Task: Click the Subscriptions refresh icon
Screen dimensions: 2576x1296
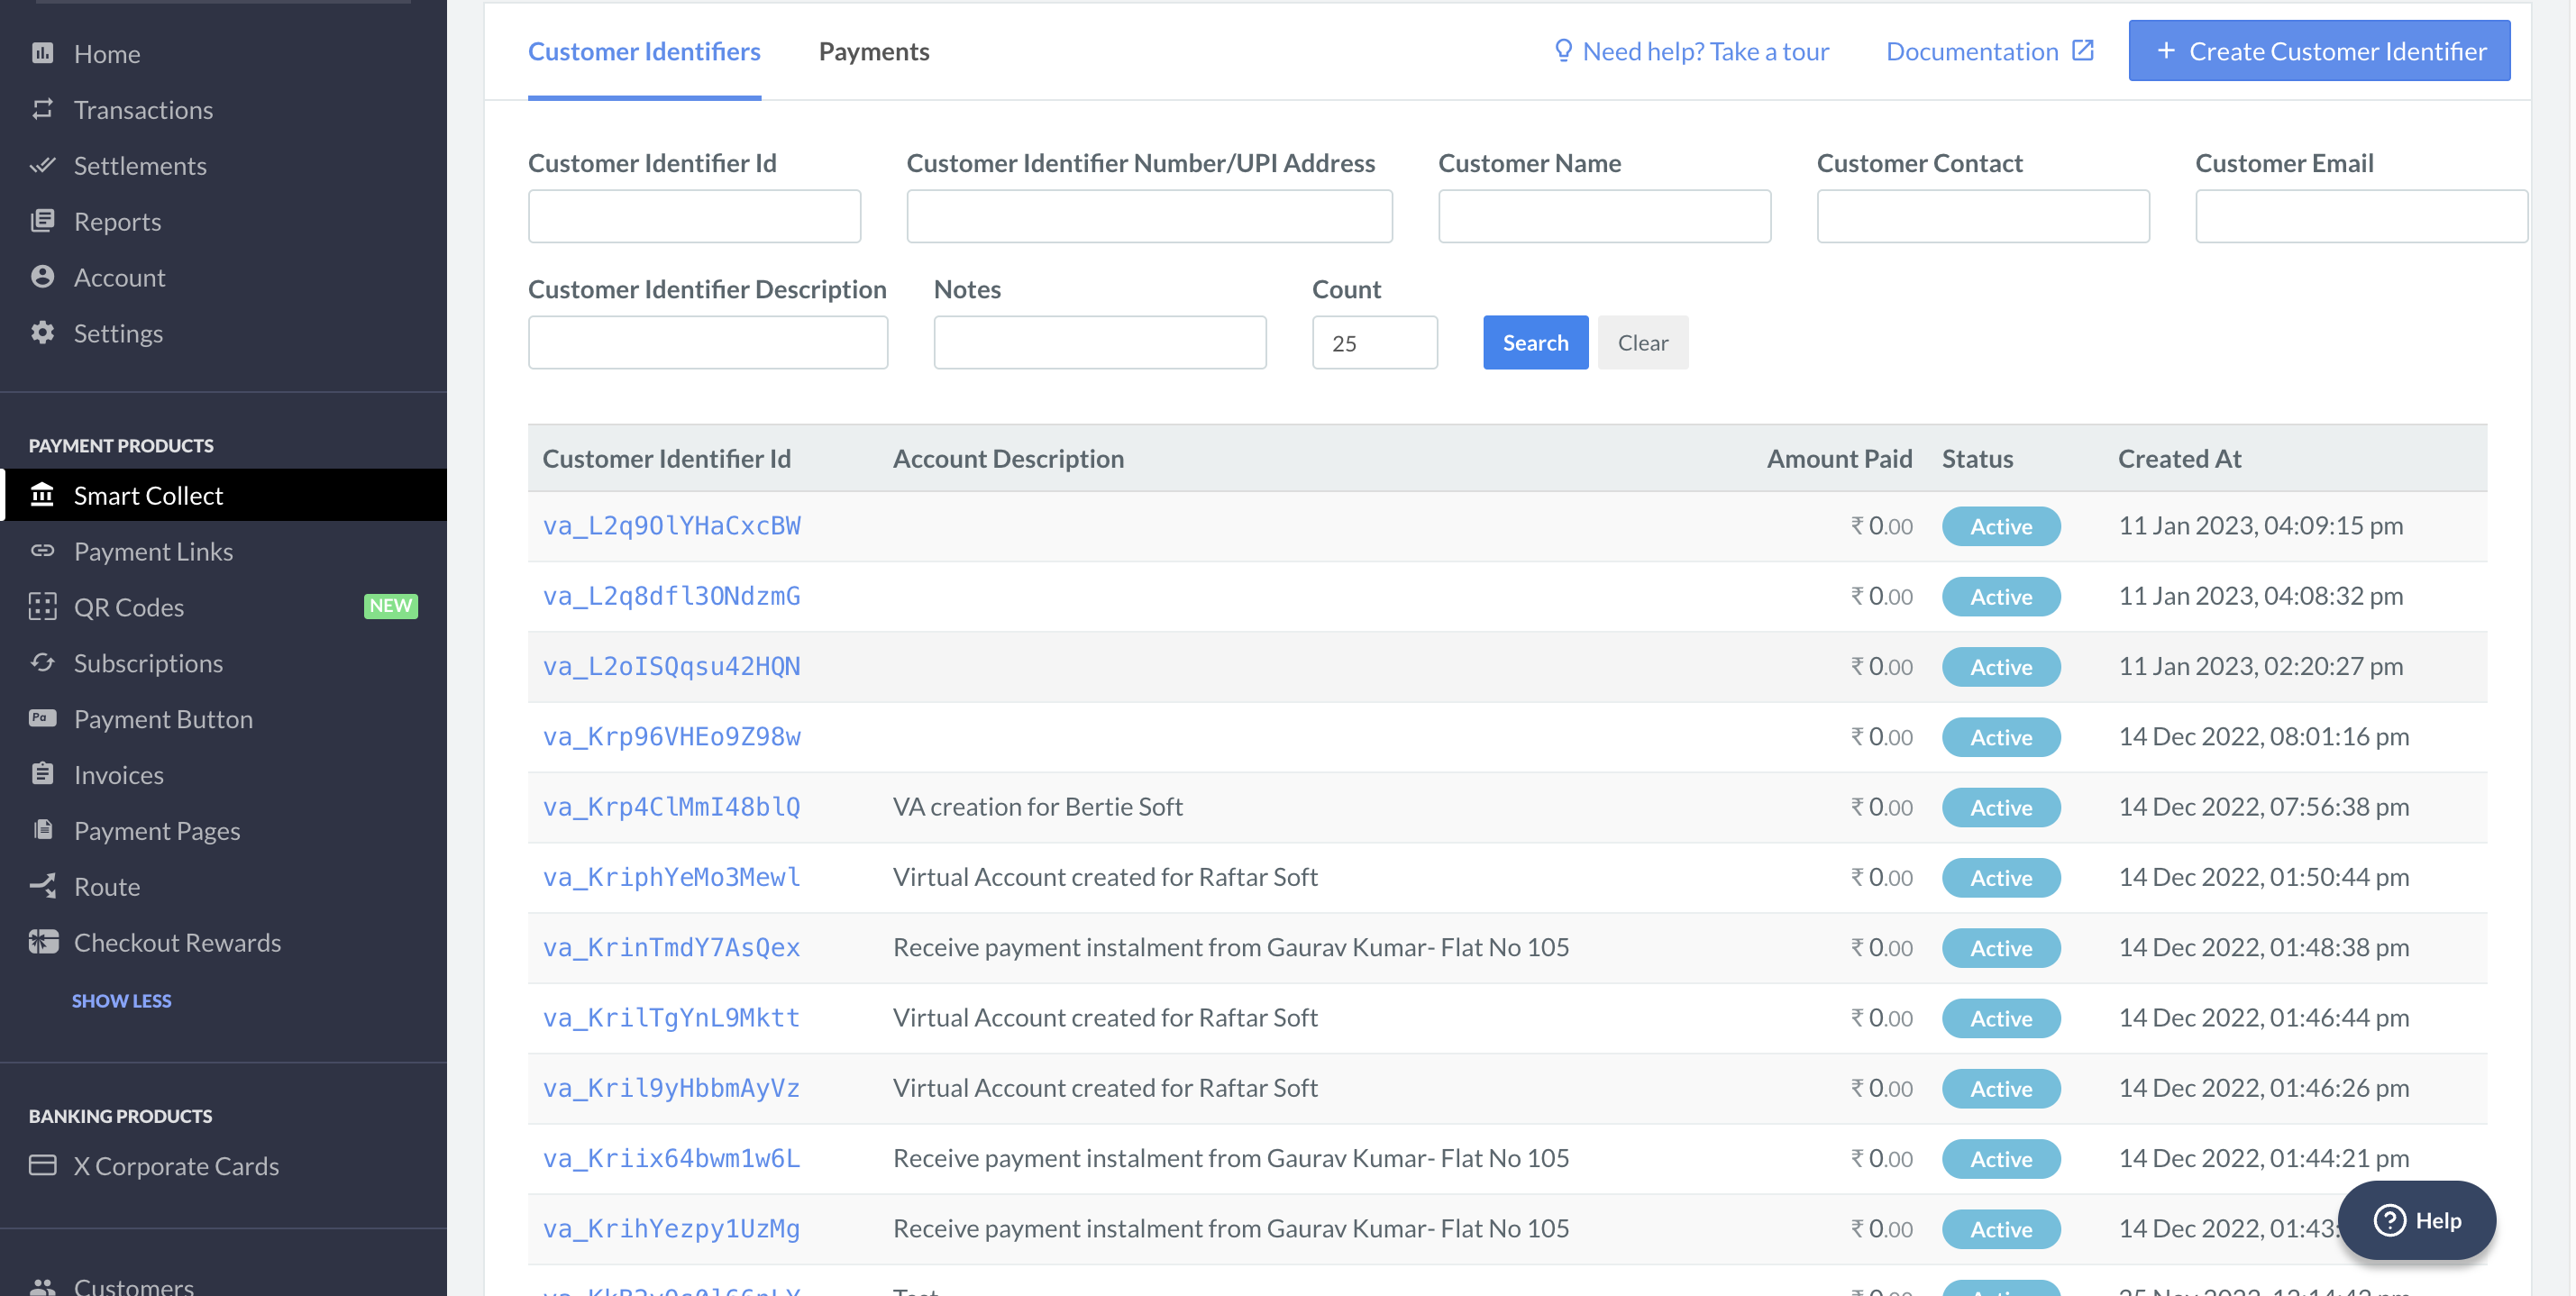Action: [x=42, y=663]
